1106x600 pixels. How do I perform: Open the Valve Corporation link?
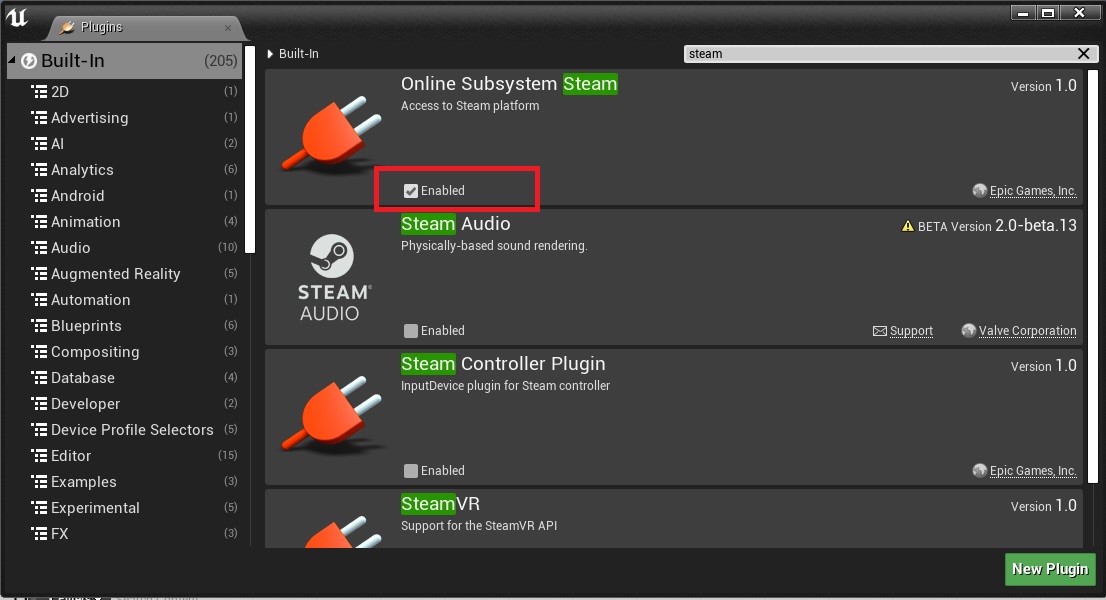coord(1027,331)
